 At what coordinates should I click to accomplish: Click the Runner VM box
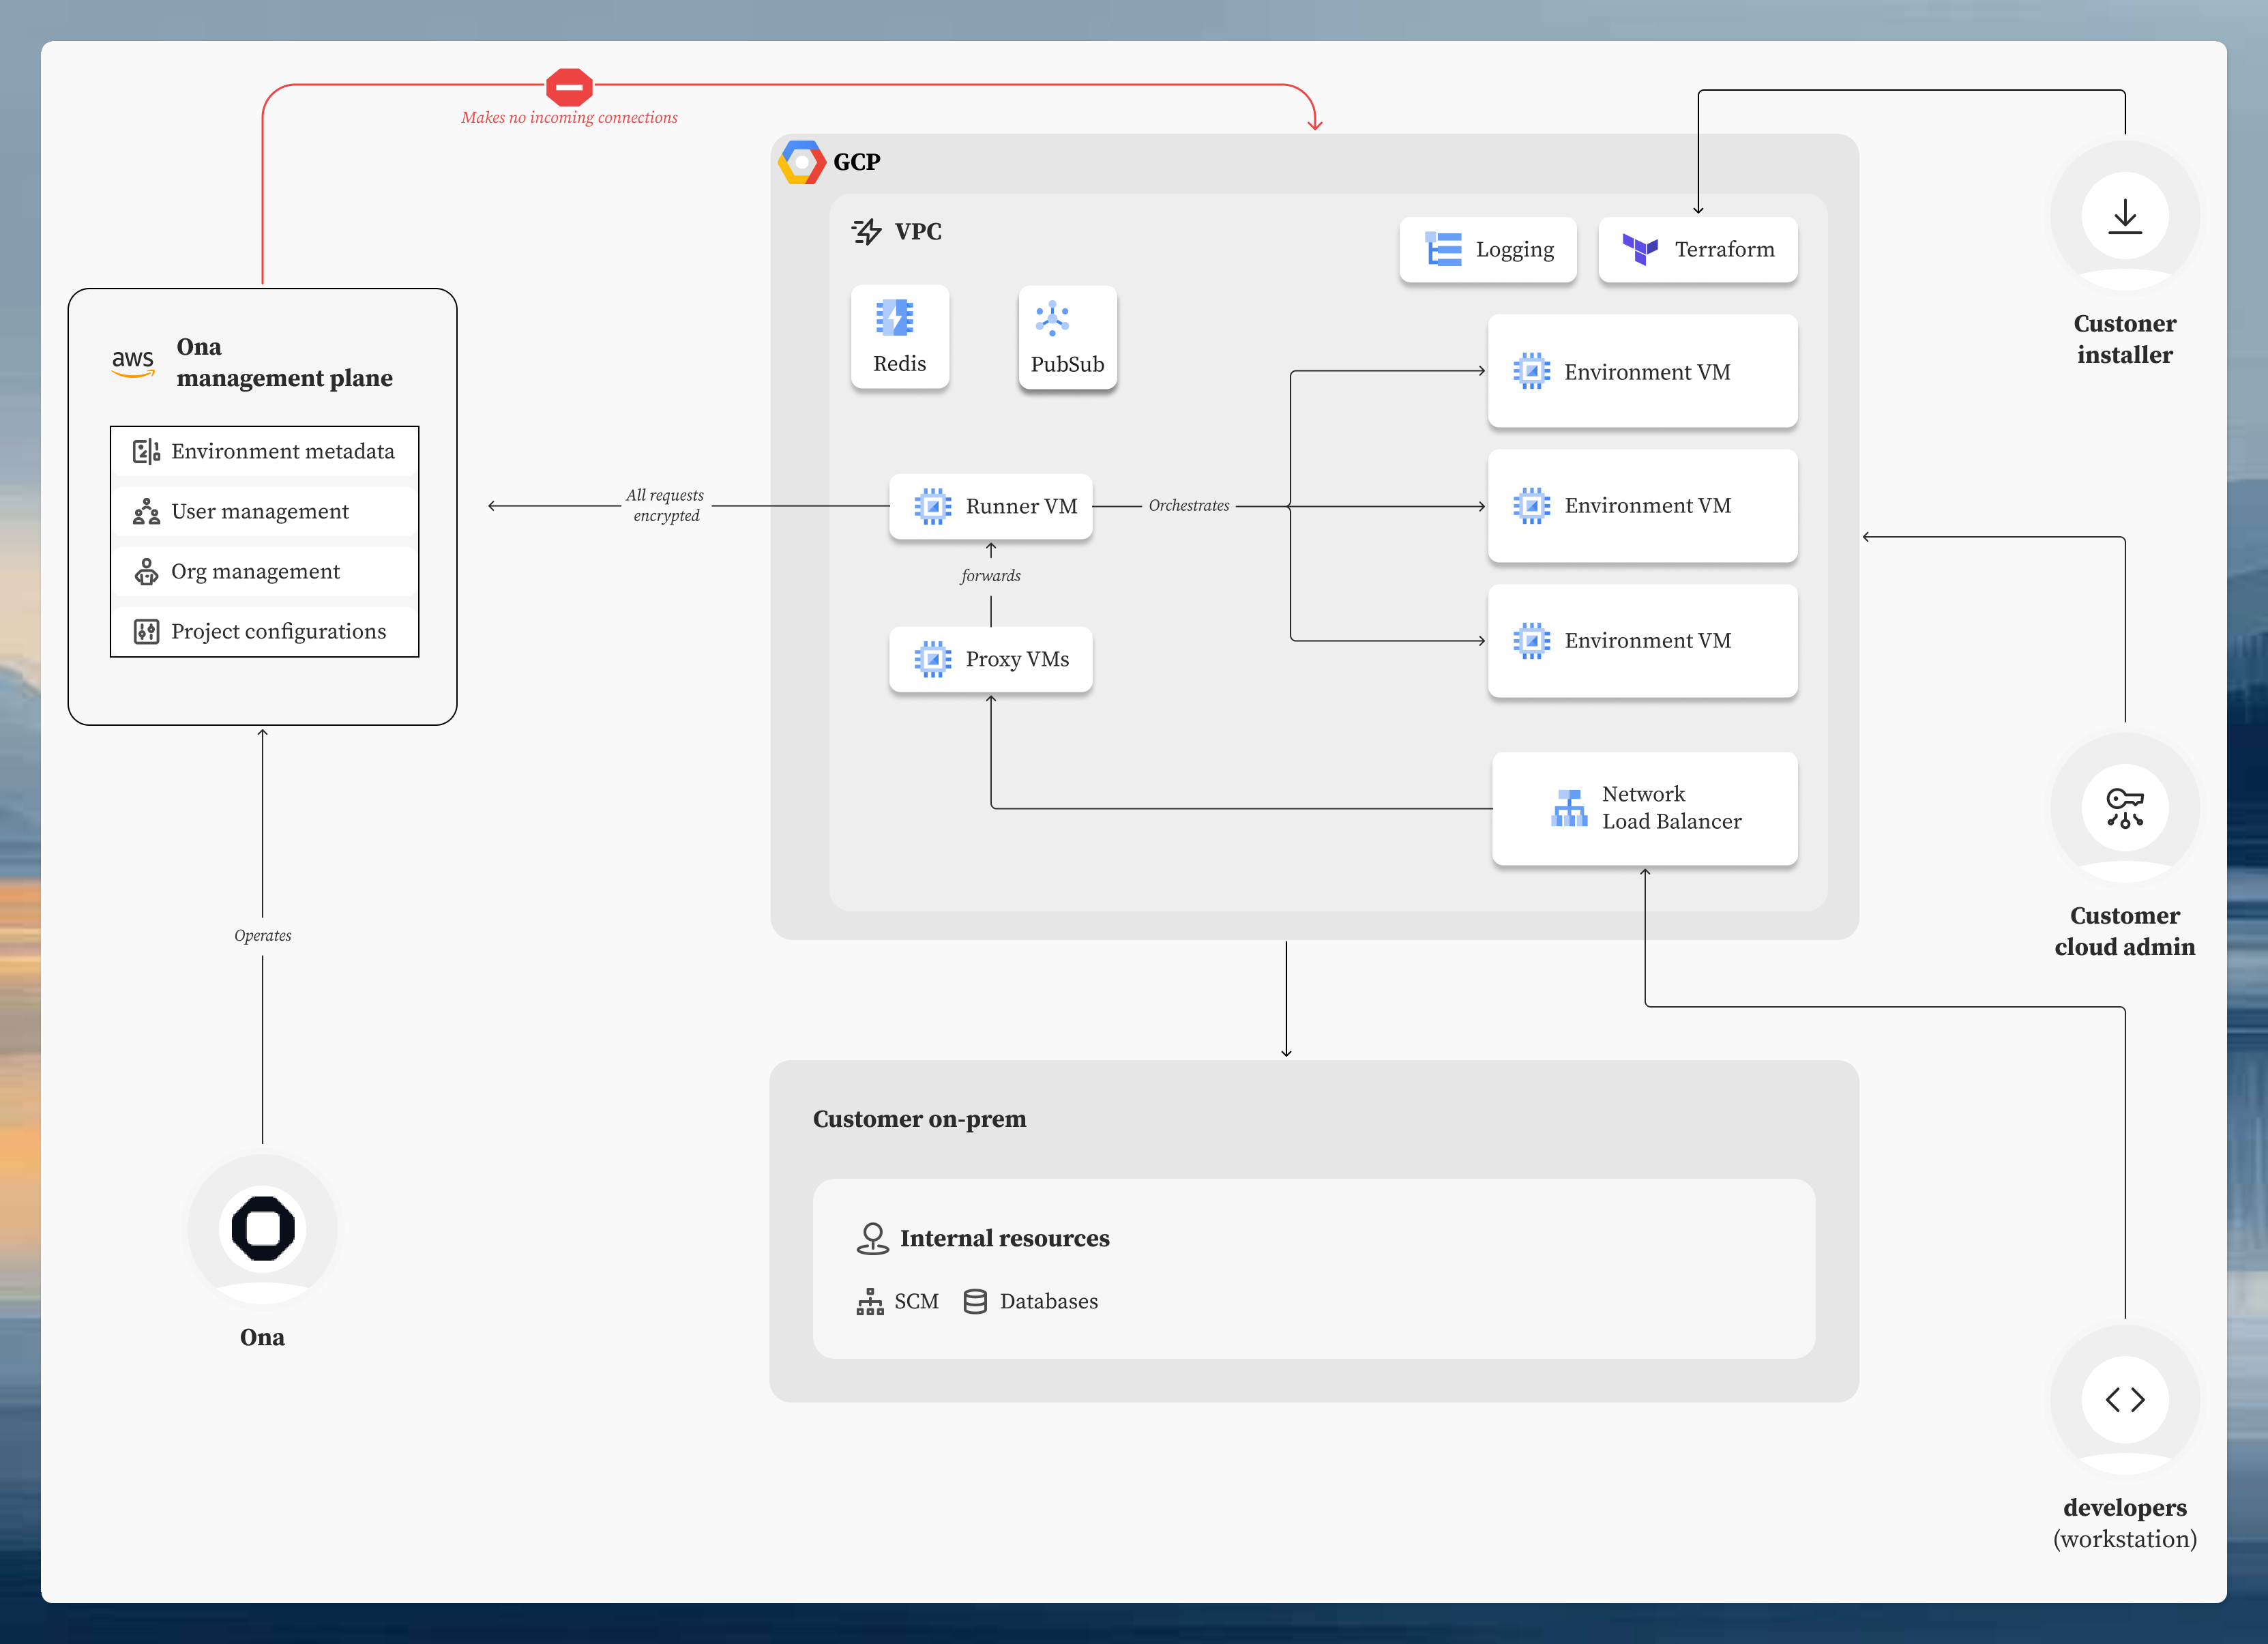(990, 506)
